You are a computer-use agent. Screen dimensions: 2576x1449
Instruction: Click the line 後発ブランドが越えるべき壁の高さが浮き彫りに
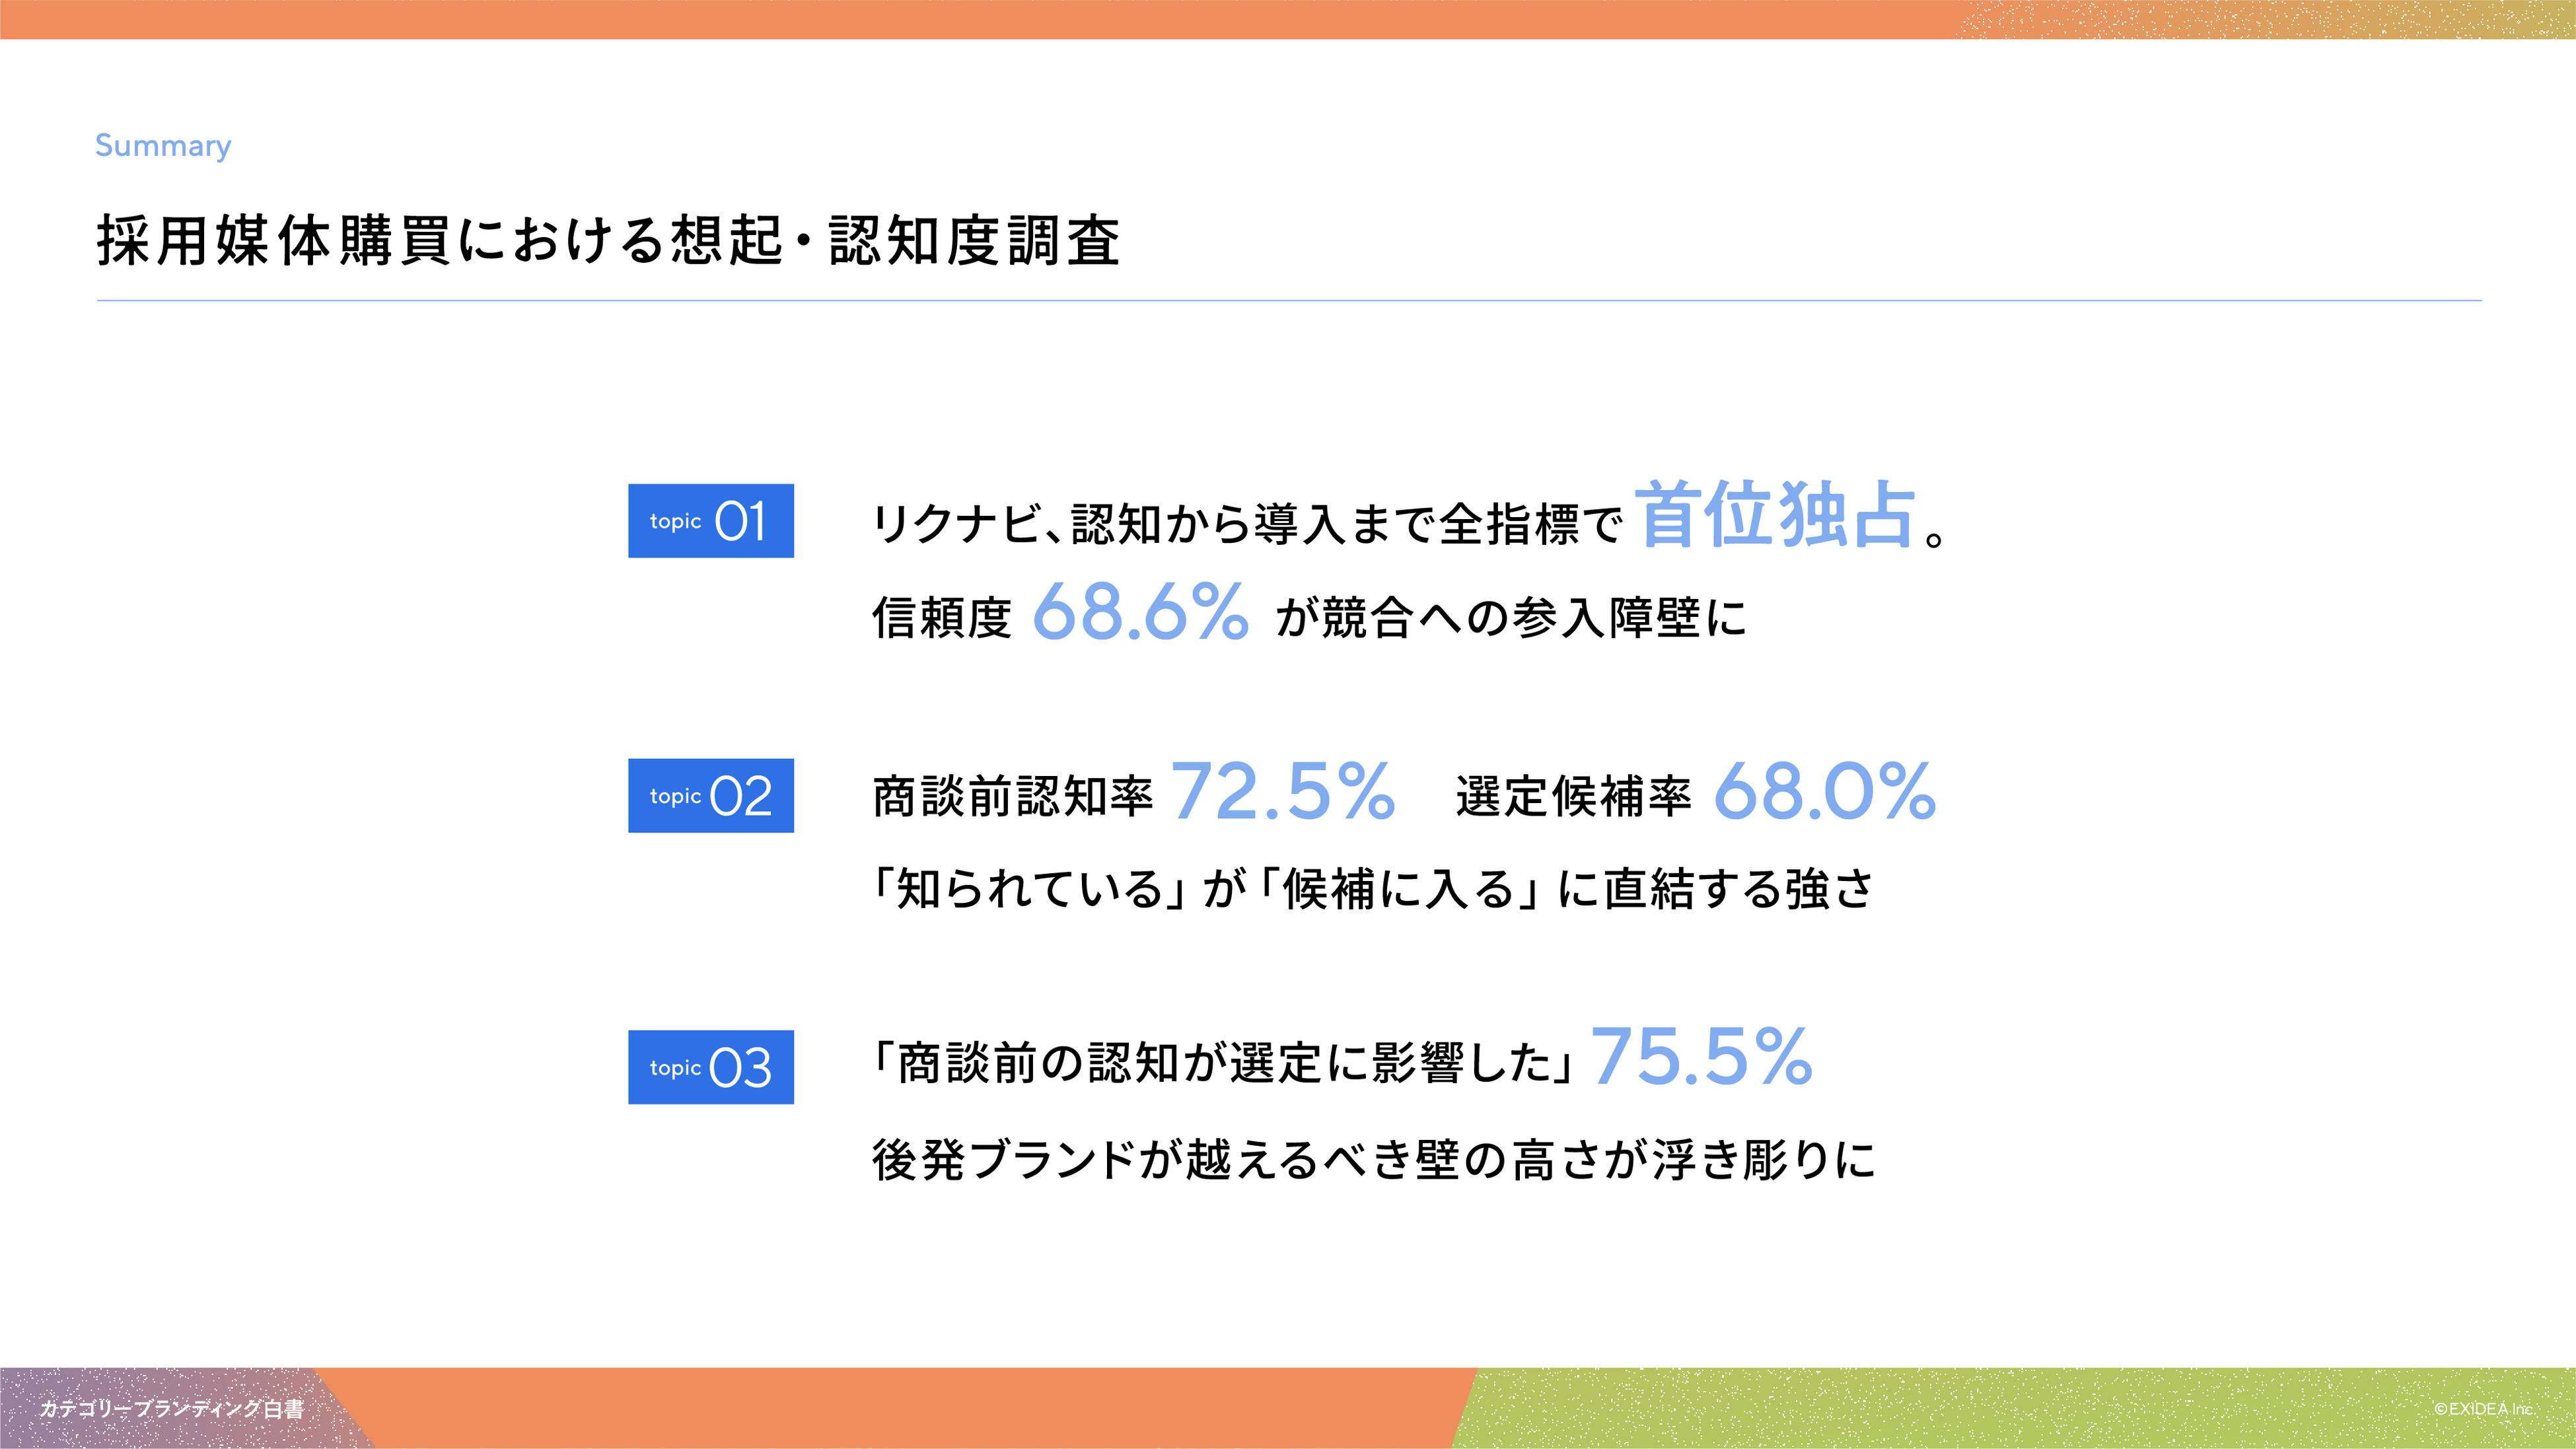[x=1372, y=1160]
